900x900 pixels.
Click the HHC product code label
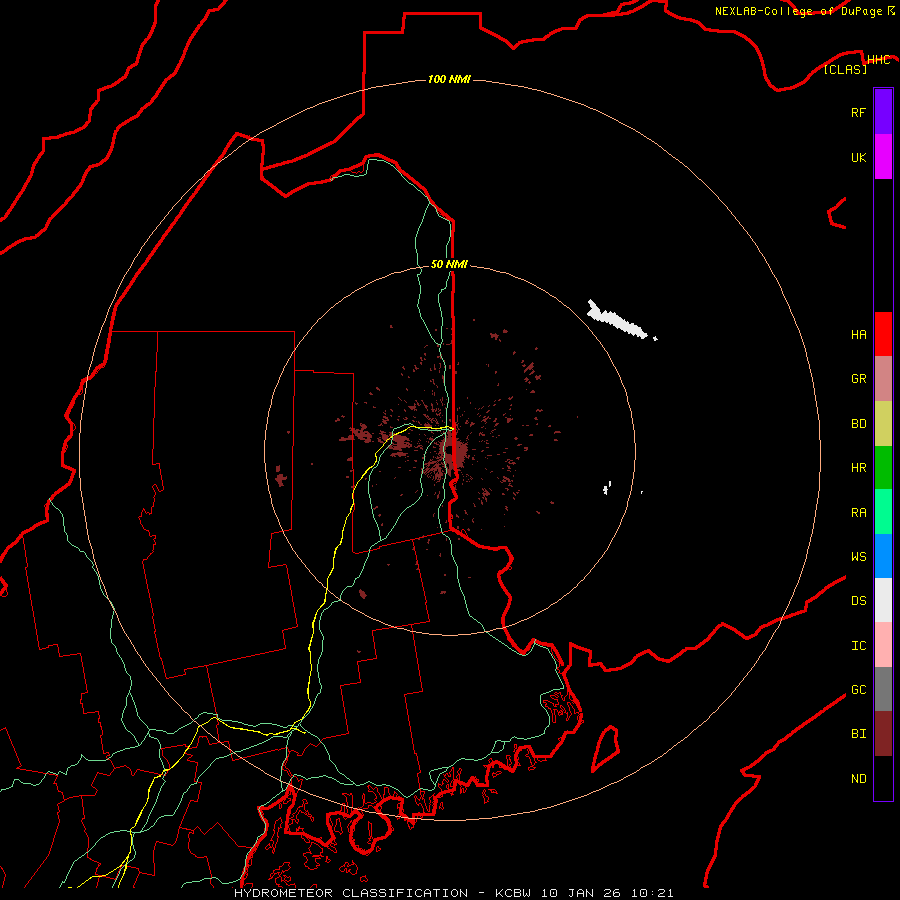click(878, 60)
